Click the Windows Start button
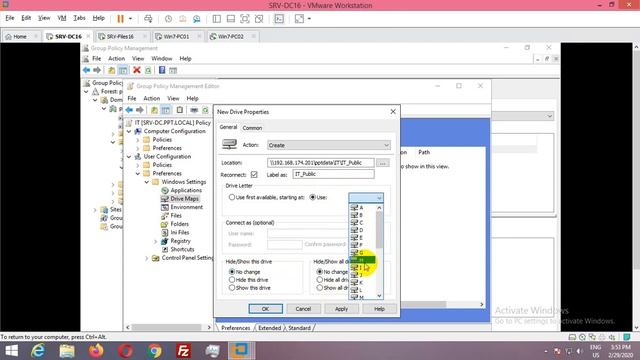 point(11,351)
